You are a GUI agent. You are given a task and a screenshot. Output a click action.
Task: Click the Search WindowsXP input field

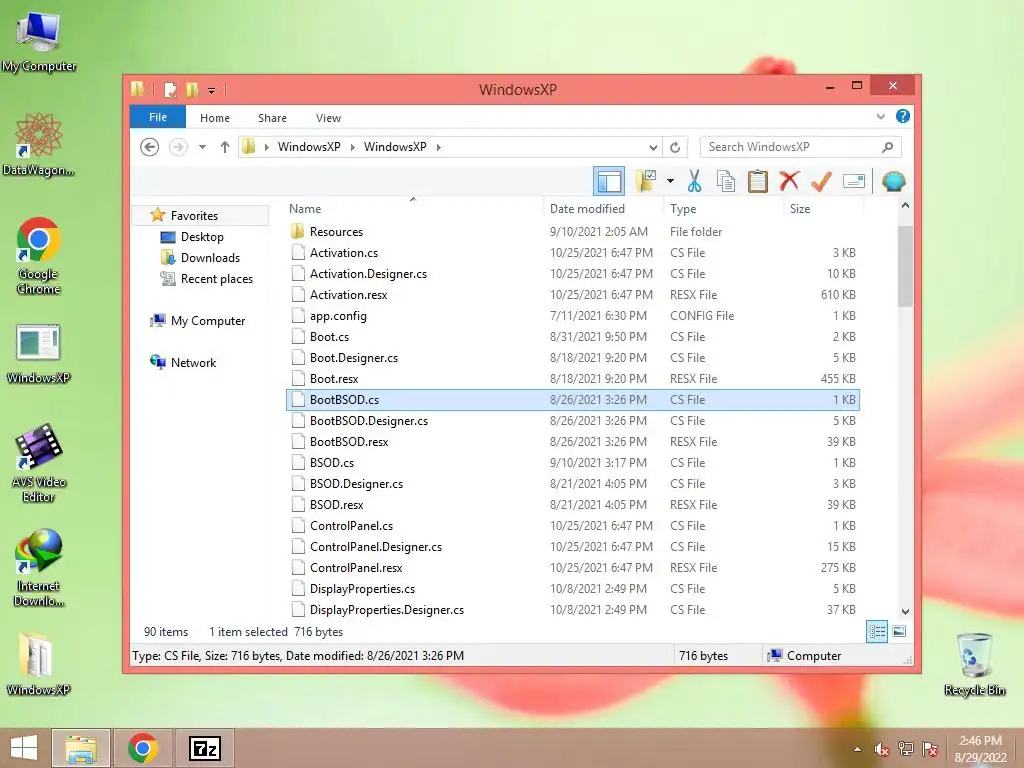[800, 147]
